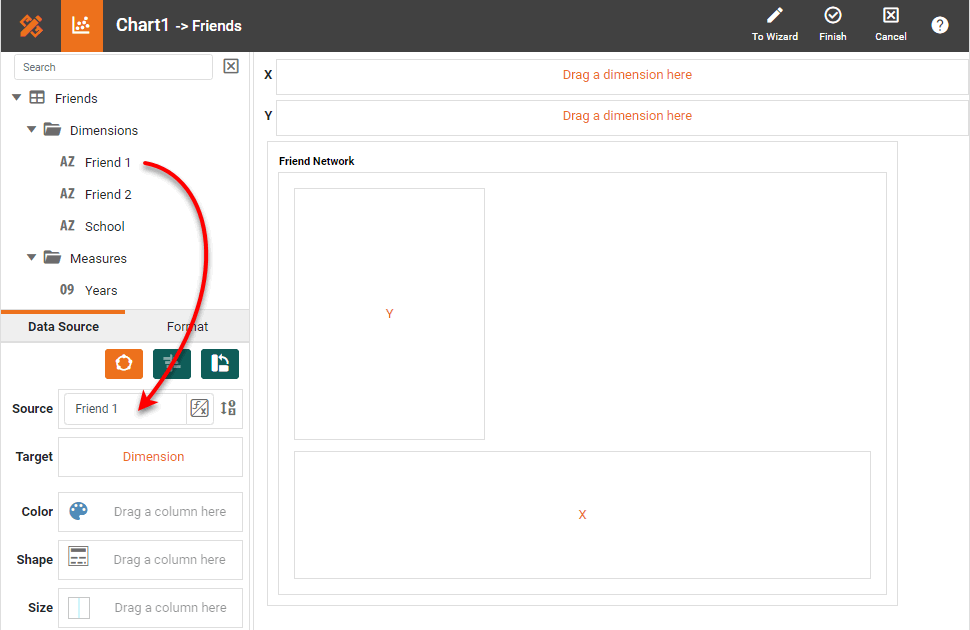Screen dimensions: 970x630
Task: Clear the search box with X icon
Action: [x=231, y=66]
